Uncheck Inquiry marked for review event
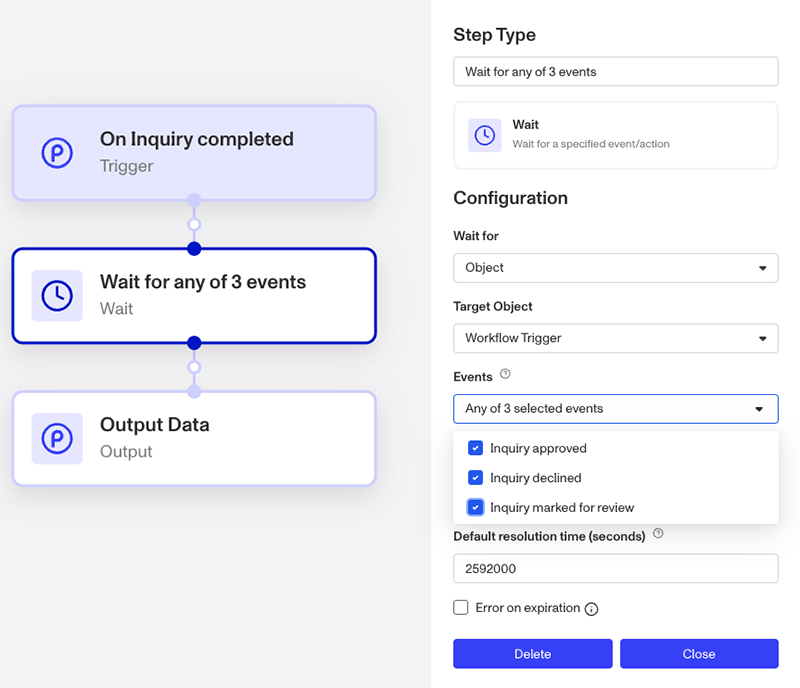 click(x=475, y=507)
